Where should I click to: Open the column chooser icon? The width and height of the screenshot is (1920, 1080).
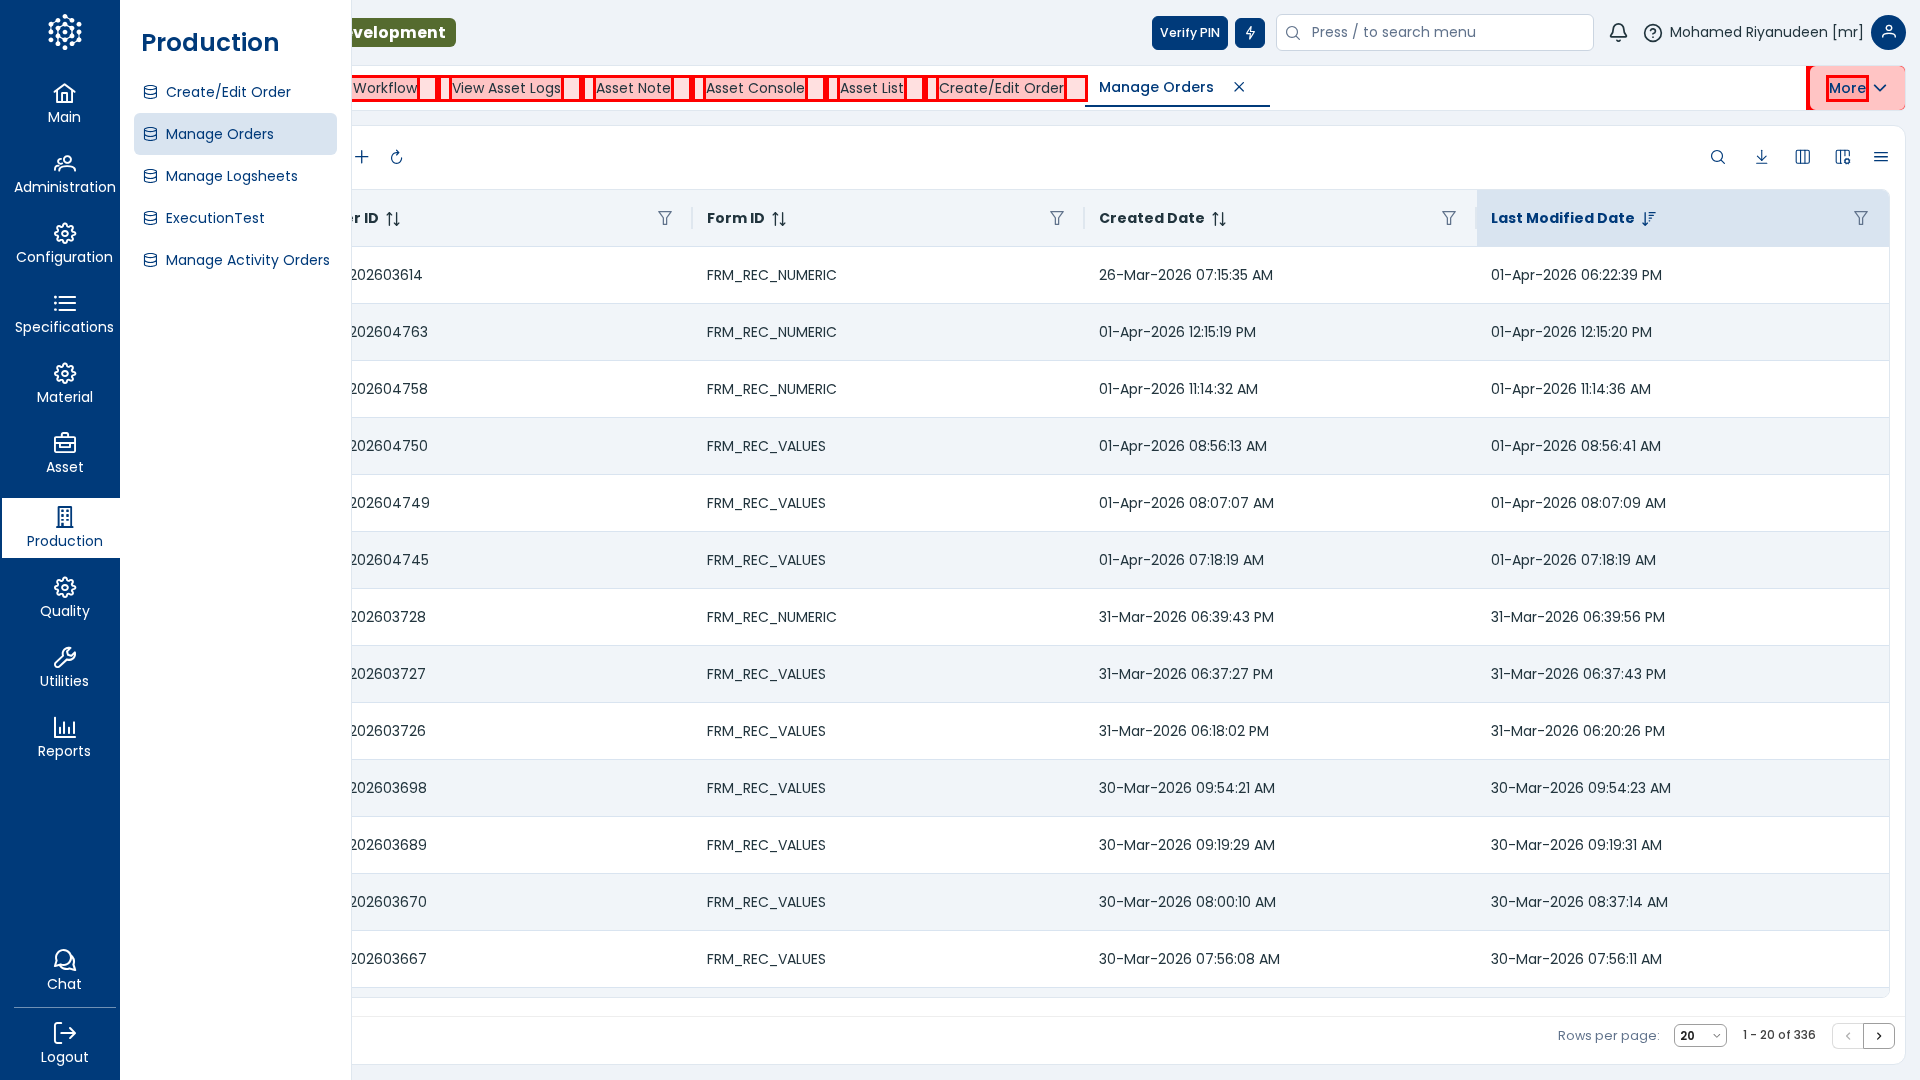click(x=1803, y=157)
